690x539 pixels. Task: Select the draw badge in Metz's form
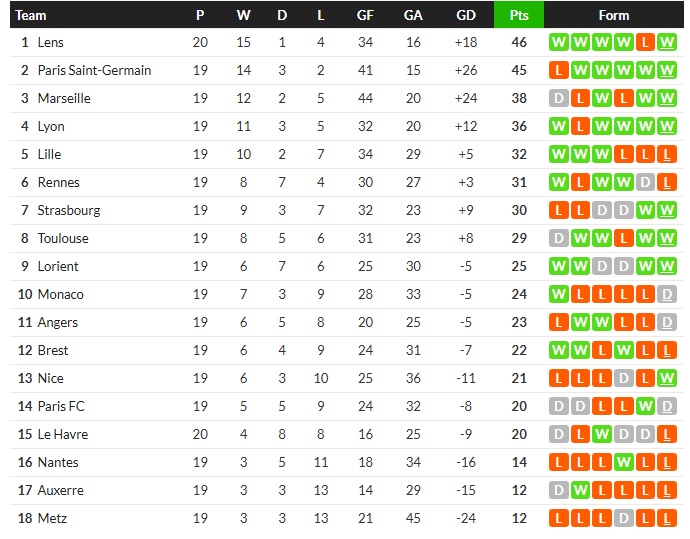point(624,519)
